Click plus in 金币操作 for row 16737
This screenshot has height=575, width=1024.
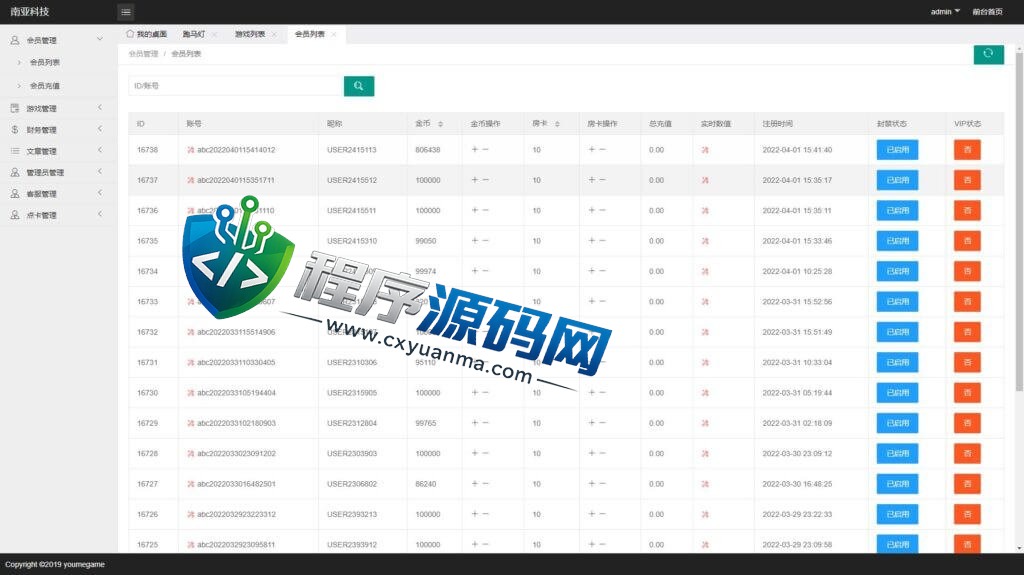pyautogui.click(x=475, y=180)
